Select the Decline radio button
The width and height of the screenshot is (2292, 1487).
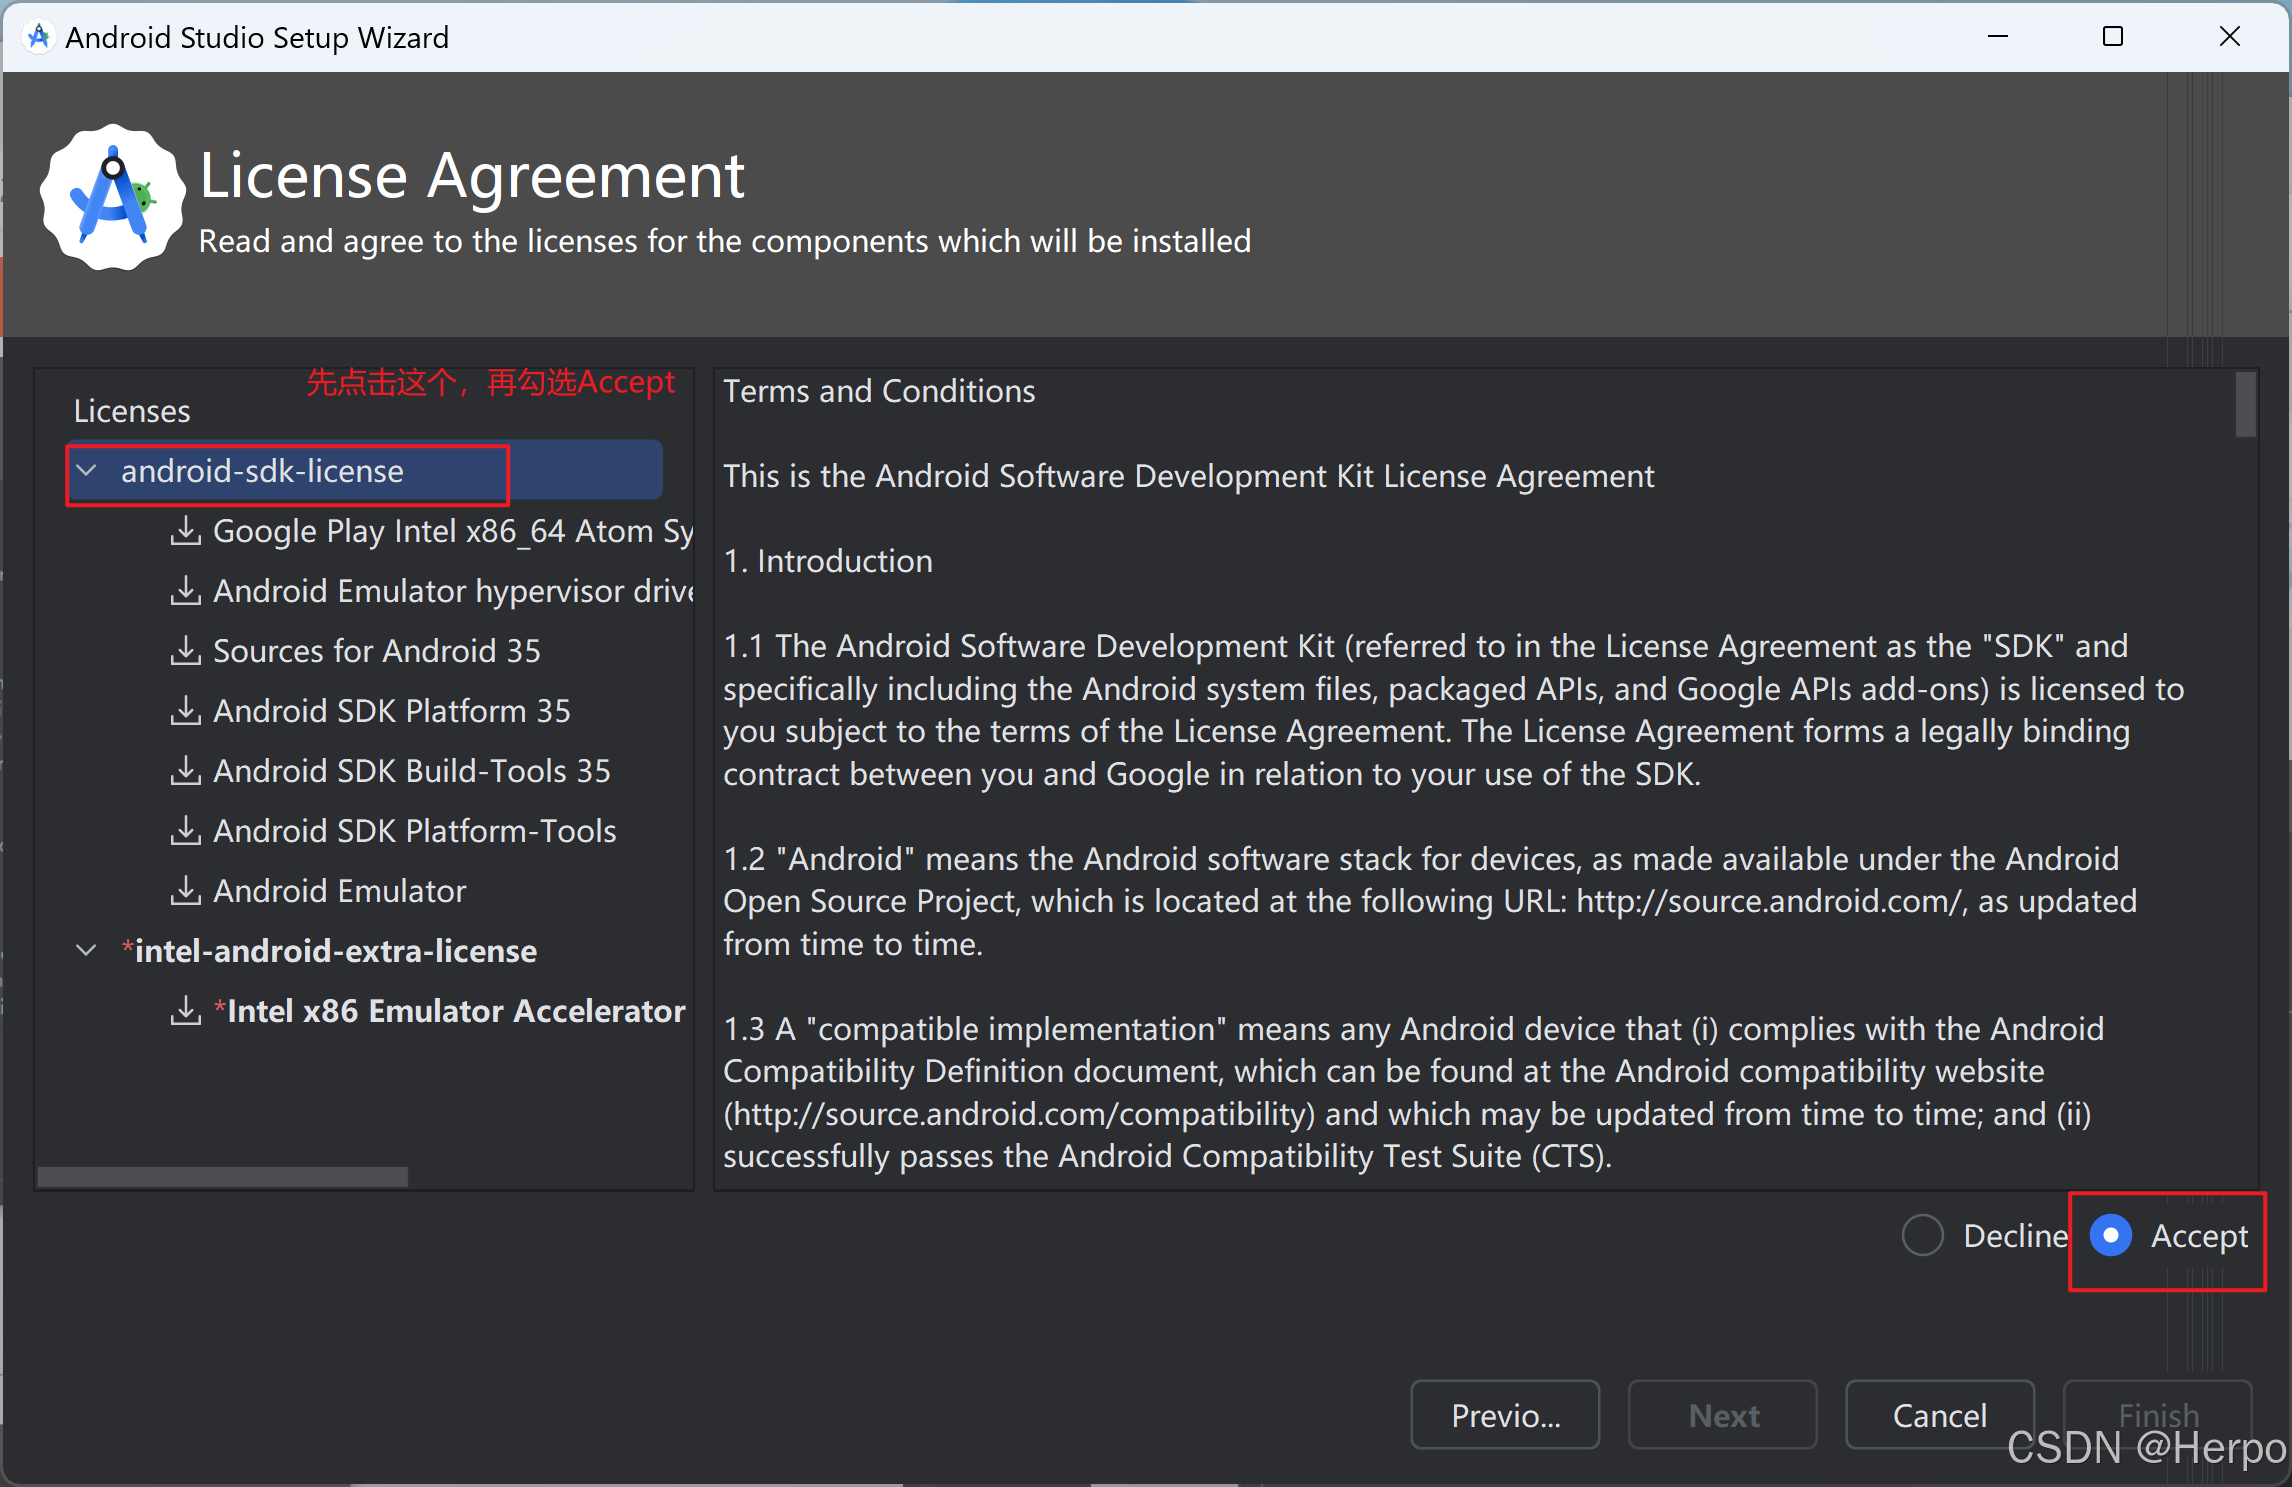click(1922, 1236)
